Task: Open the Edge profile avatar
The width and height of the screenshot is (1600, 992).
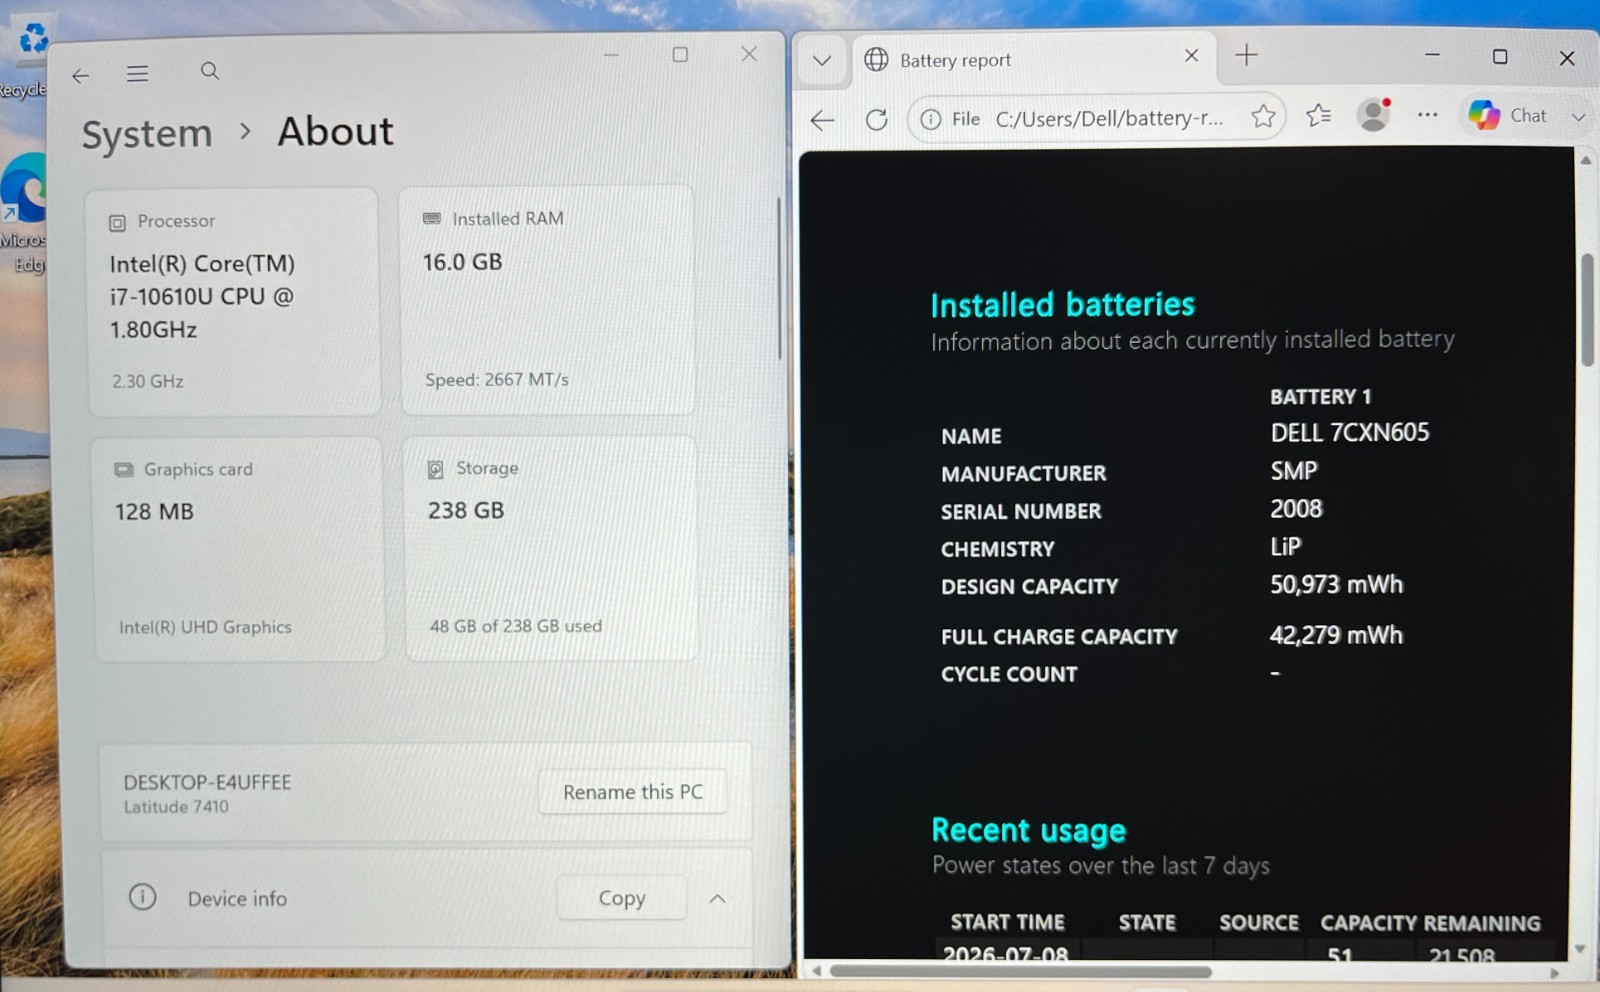Action: tap(1374, 115)
